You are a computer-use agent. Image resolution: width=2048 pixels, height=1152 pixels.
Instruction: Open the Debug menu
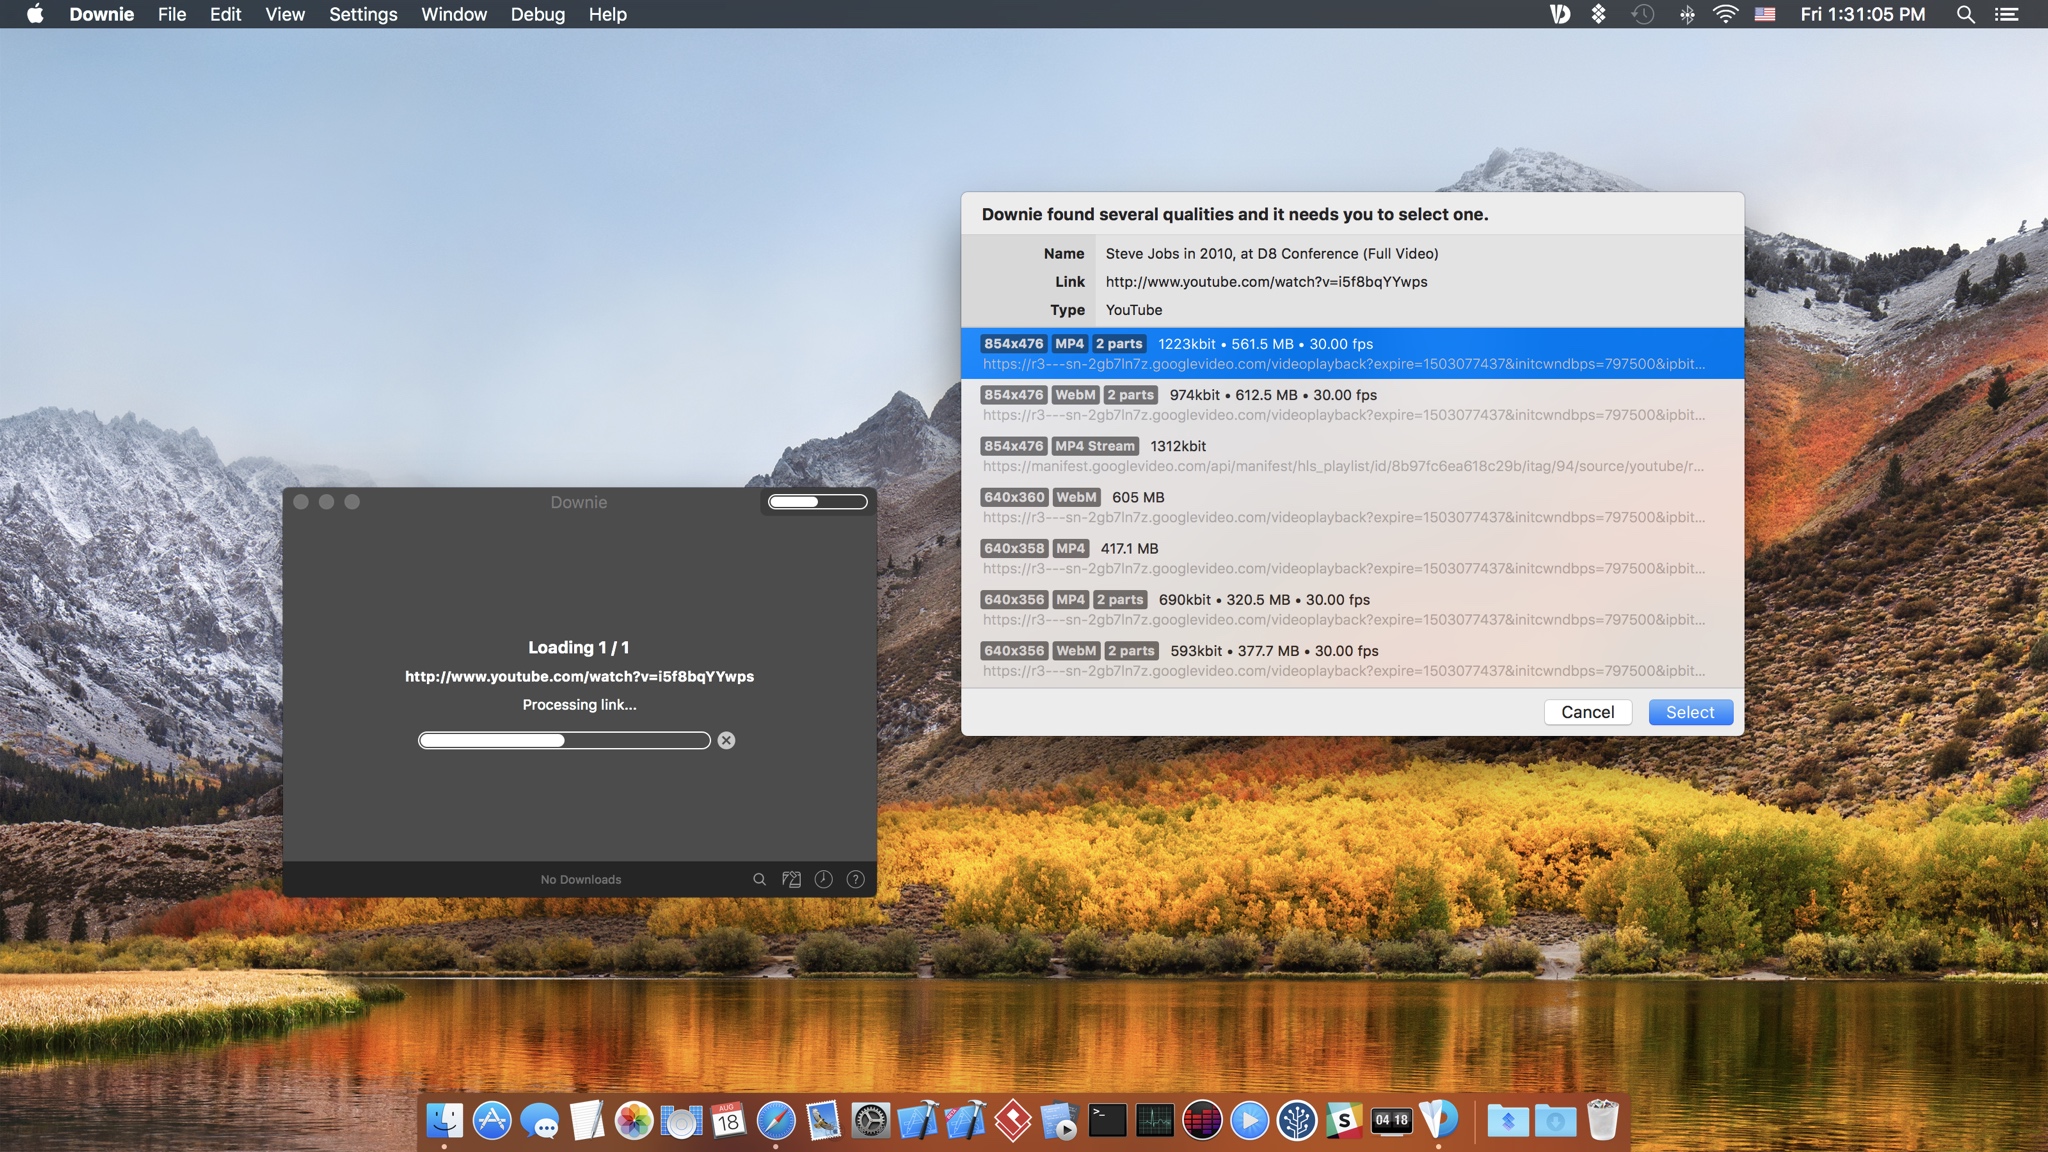(x=537, y=14)
